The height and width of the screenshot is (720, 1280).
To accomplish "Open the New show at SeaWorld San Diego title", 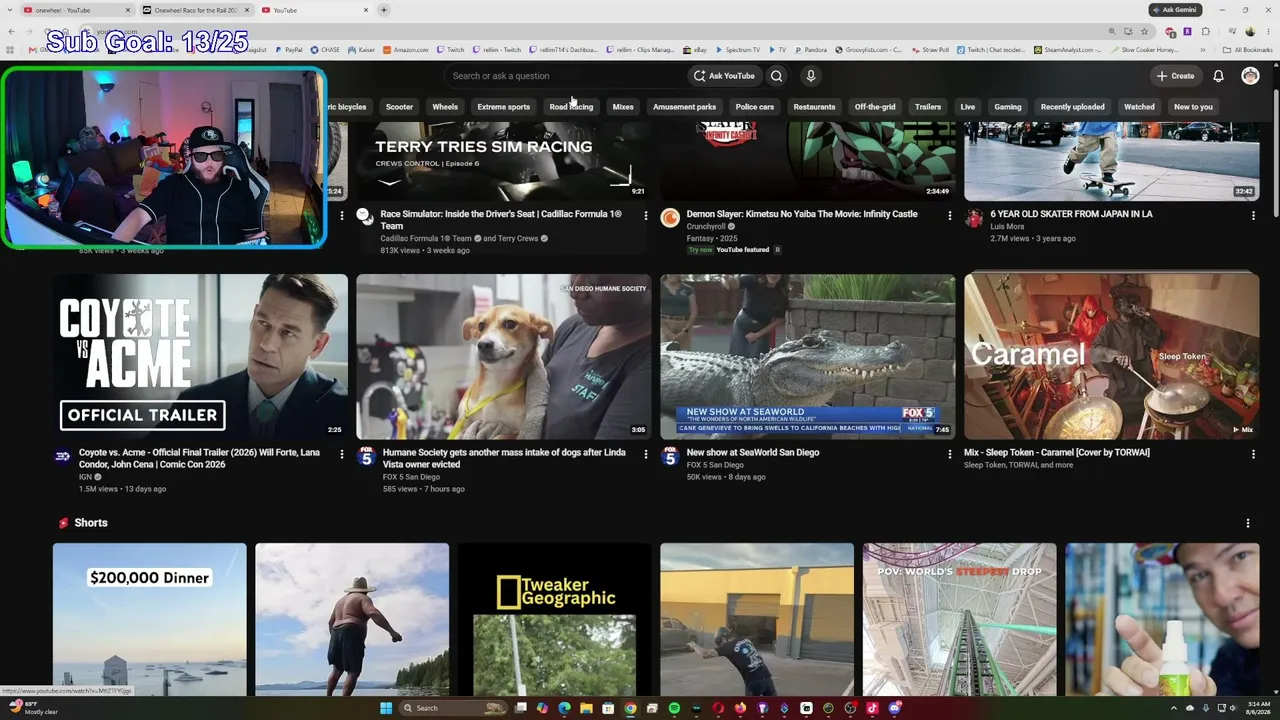I will tap(752, 452).
